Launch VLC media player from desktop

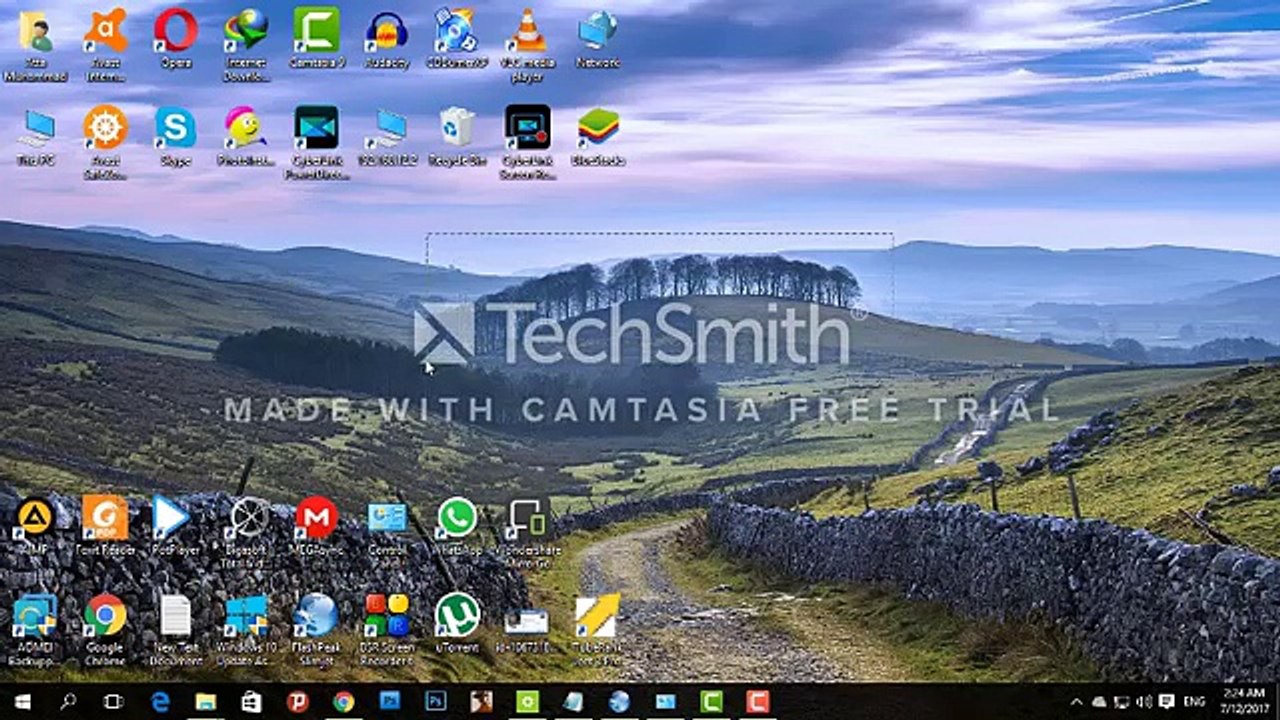[527, 43]
